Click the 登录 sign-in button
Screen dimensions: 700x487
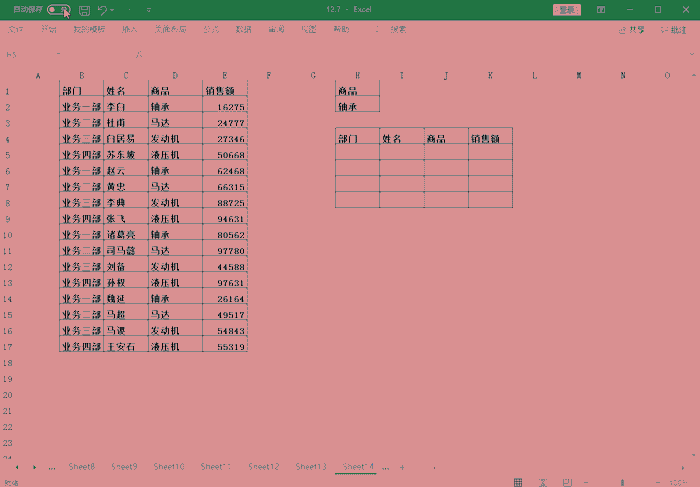tap(567, 9)
